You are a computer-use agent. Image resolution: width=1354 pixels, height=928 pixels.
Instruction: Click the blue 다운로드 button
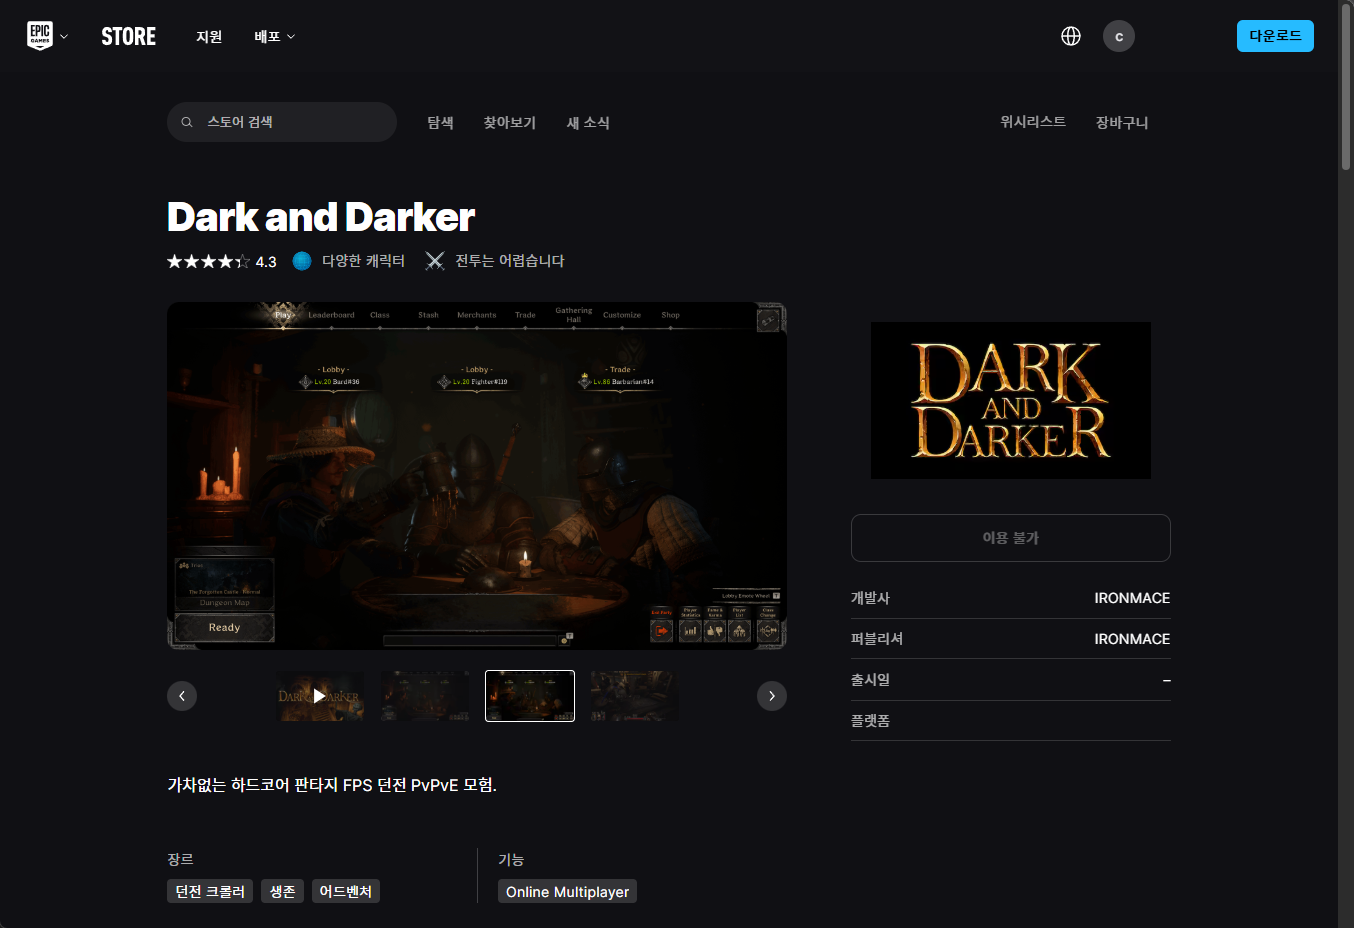pyautogui.click(x=1275, y=36)
